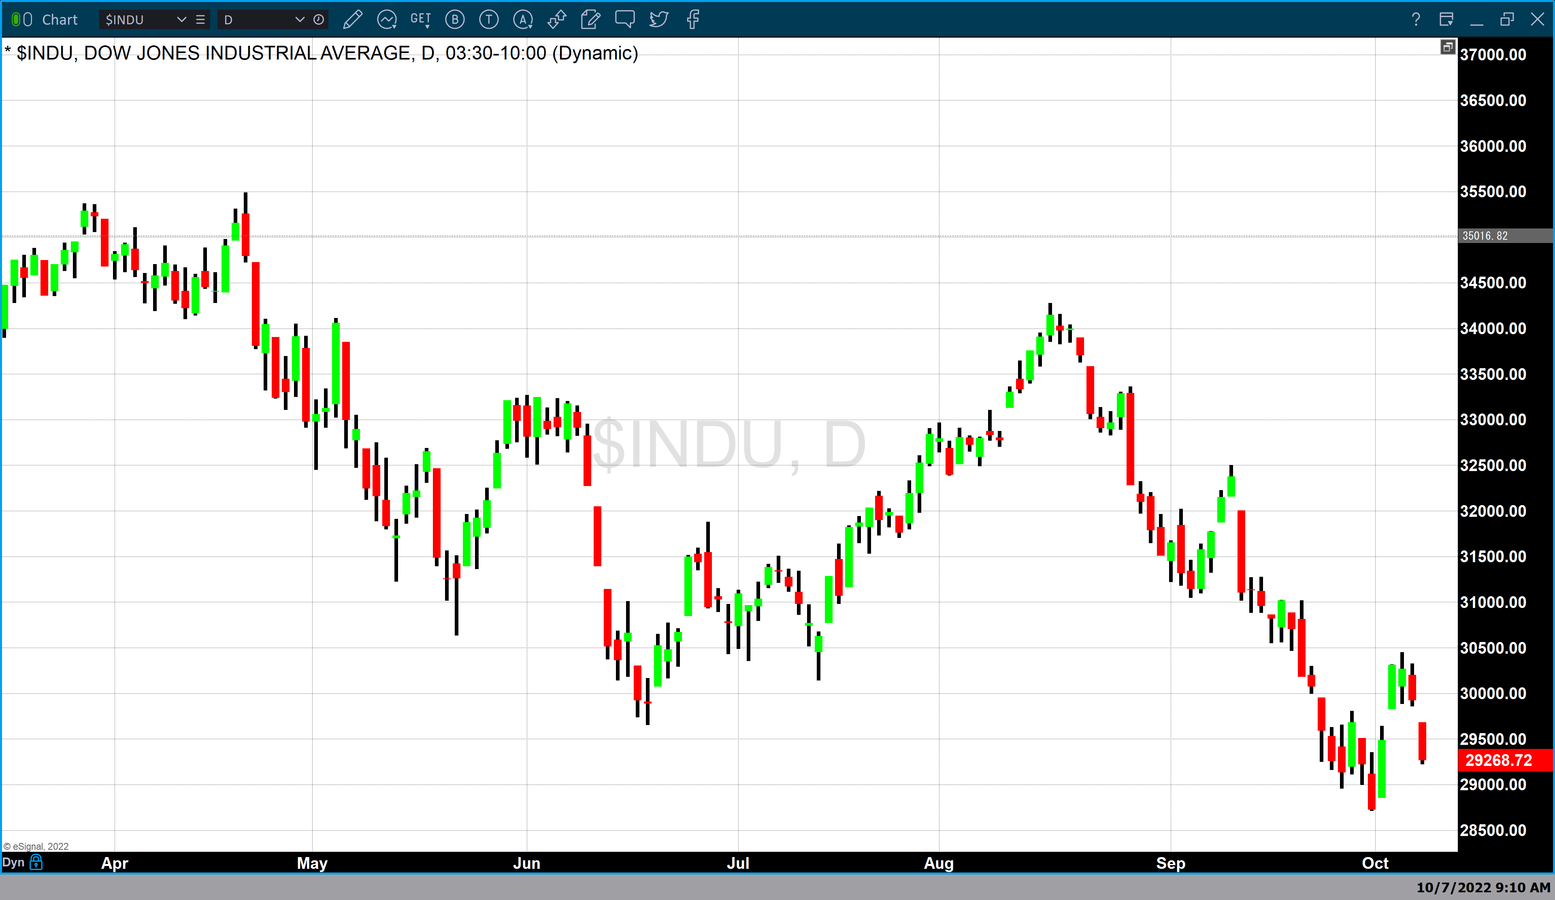1555x900 pixels.
Task: Click the circled A alerts icon
Action: 523,19
